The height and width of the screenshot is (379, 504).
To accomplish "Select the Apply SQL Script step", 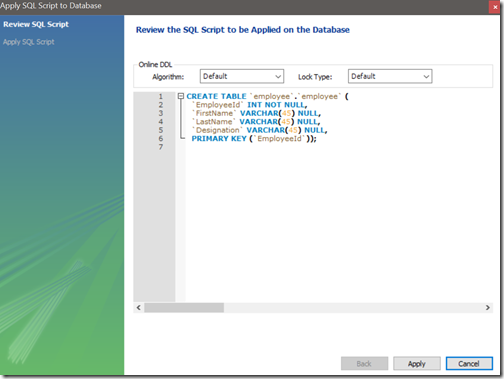I will pyautogui.click(x=29, y=42).
